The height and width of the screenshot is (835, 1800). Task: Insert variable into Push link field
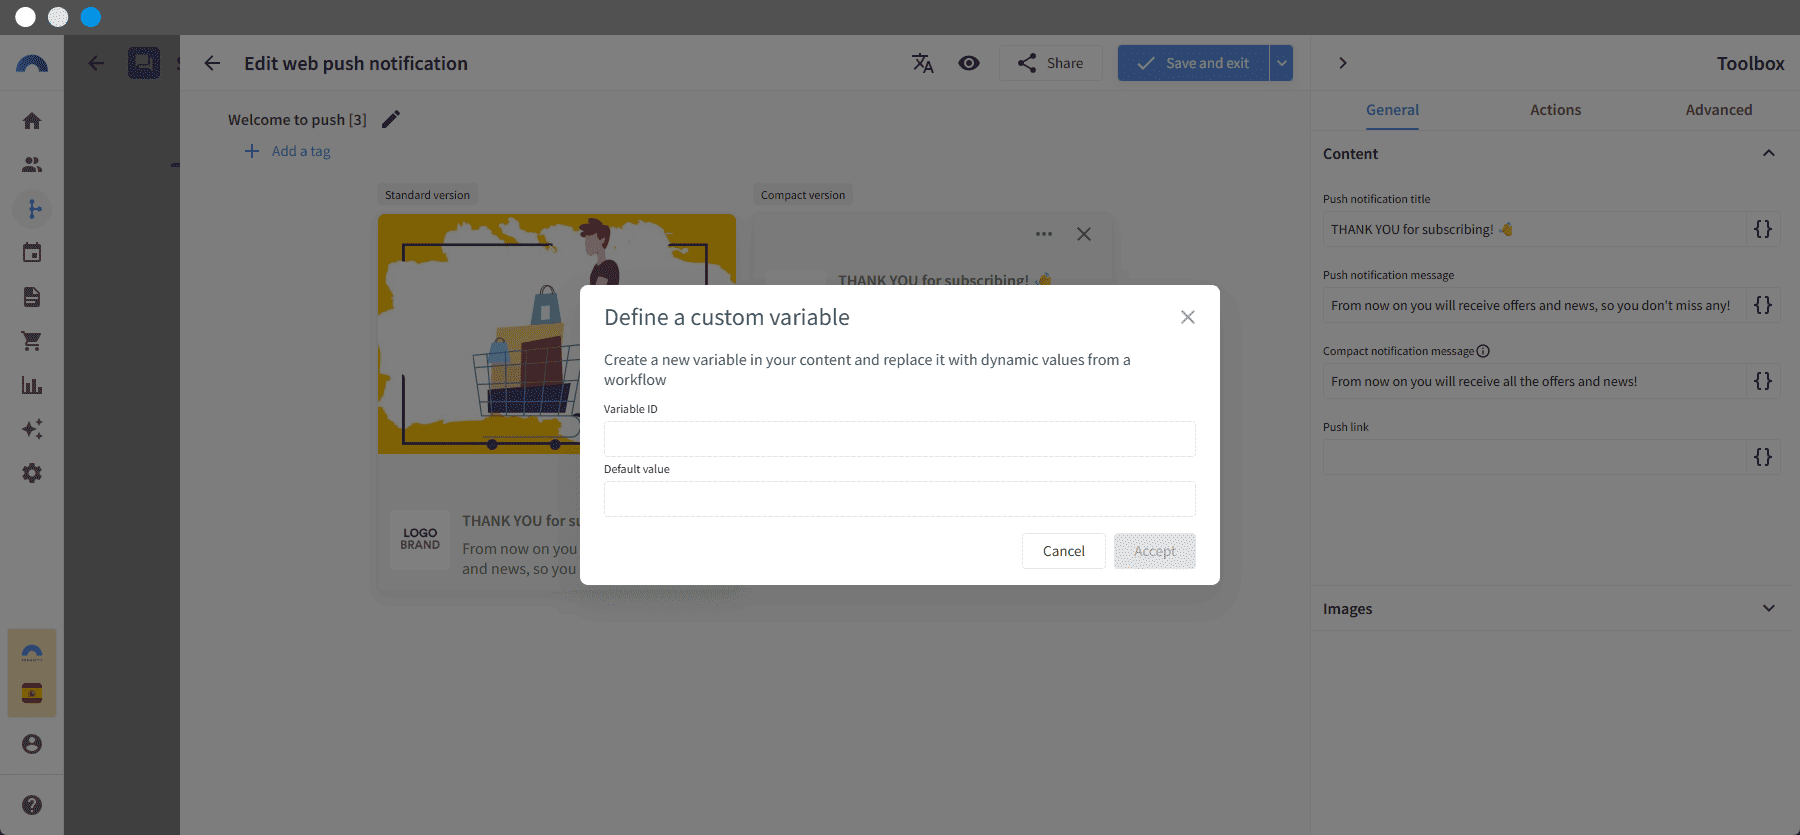tap(1763, 457)
